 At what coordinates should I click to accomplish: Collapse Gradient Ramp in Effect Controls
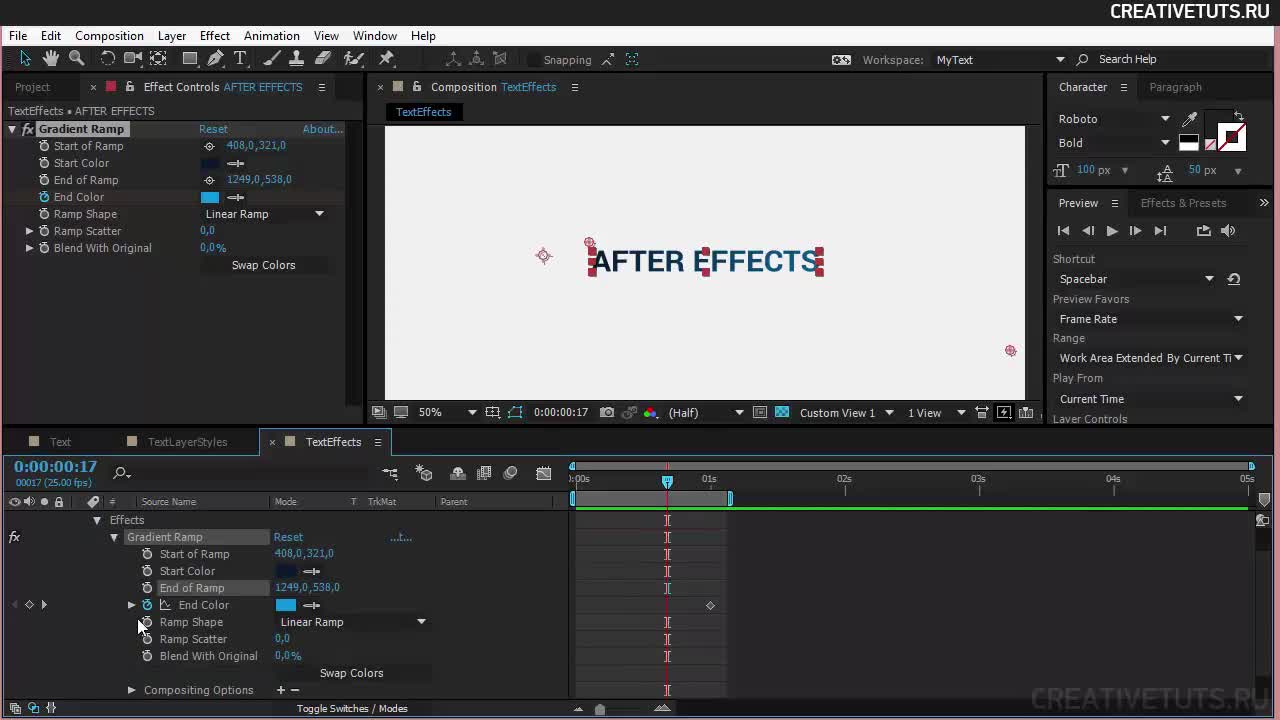click(12, 129)
